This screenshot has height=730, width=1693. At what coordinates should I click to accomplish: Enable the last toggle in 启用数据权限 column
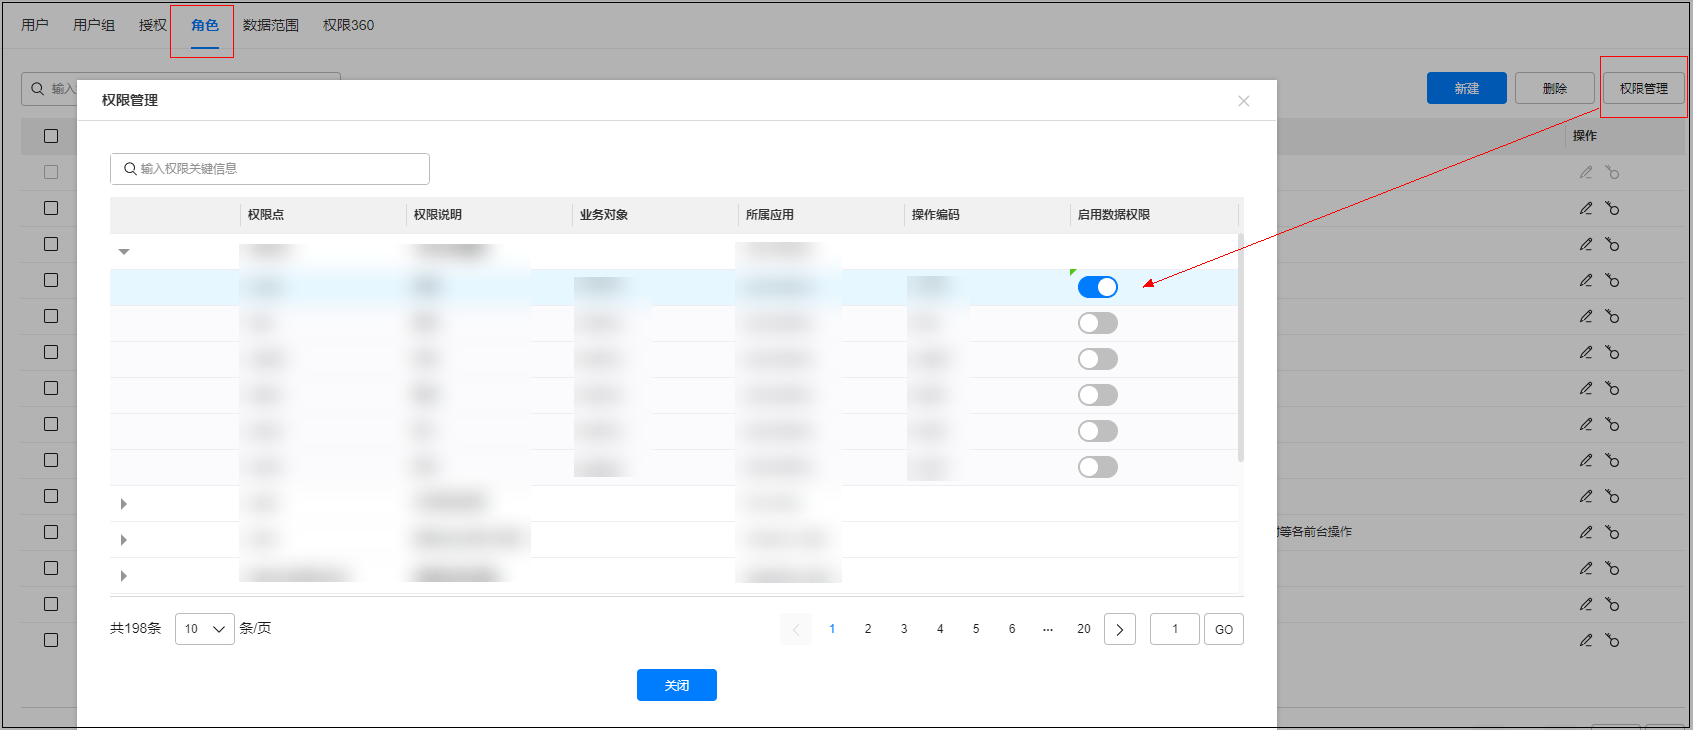pos(1098,467)
